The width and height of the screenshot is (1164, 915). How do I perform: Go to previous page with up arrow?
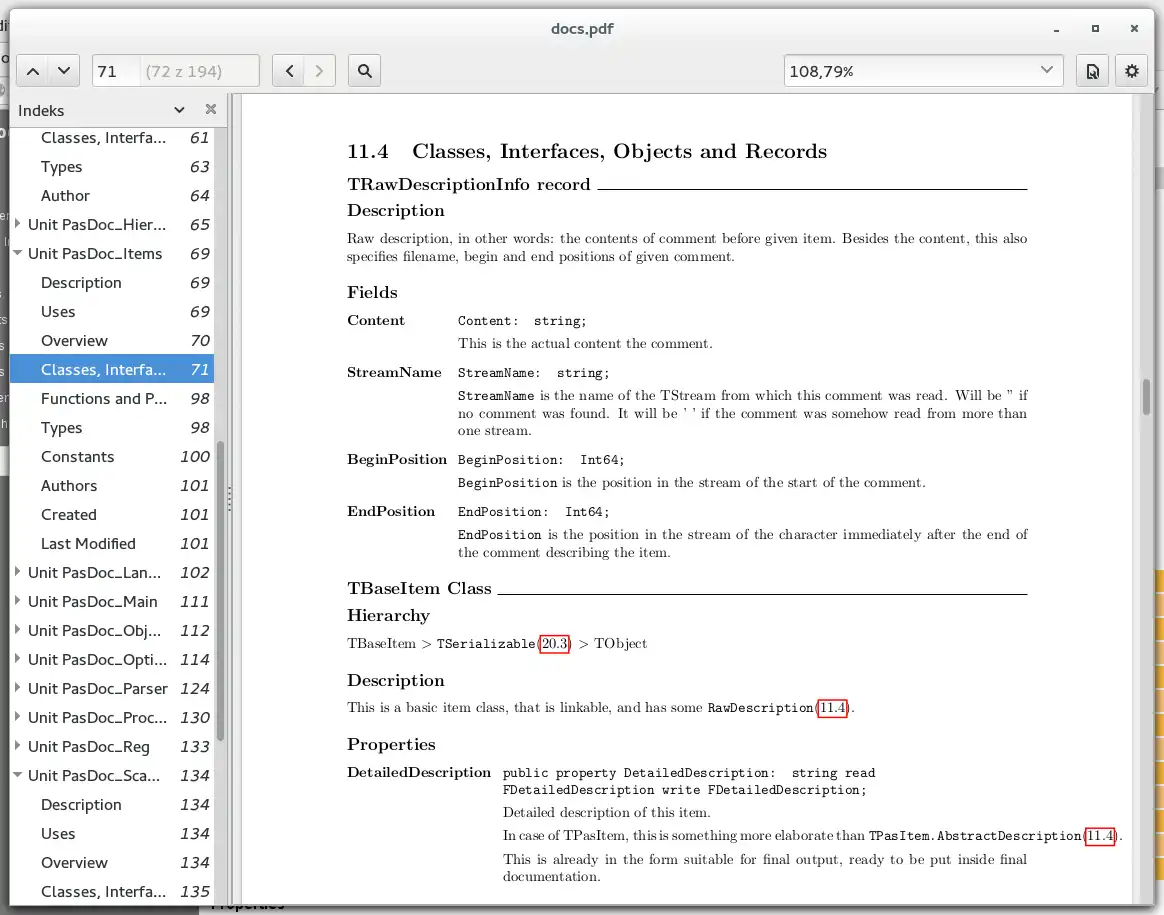tap(33, 71)
